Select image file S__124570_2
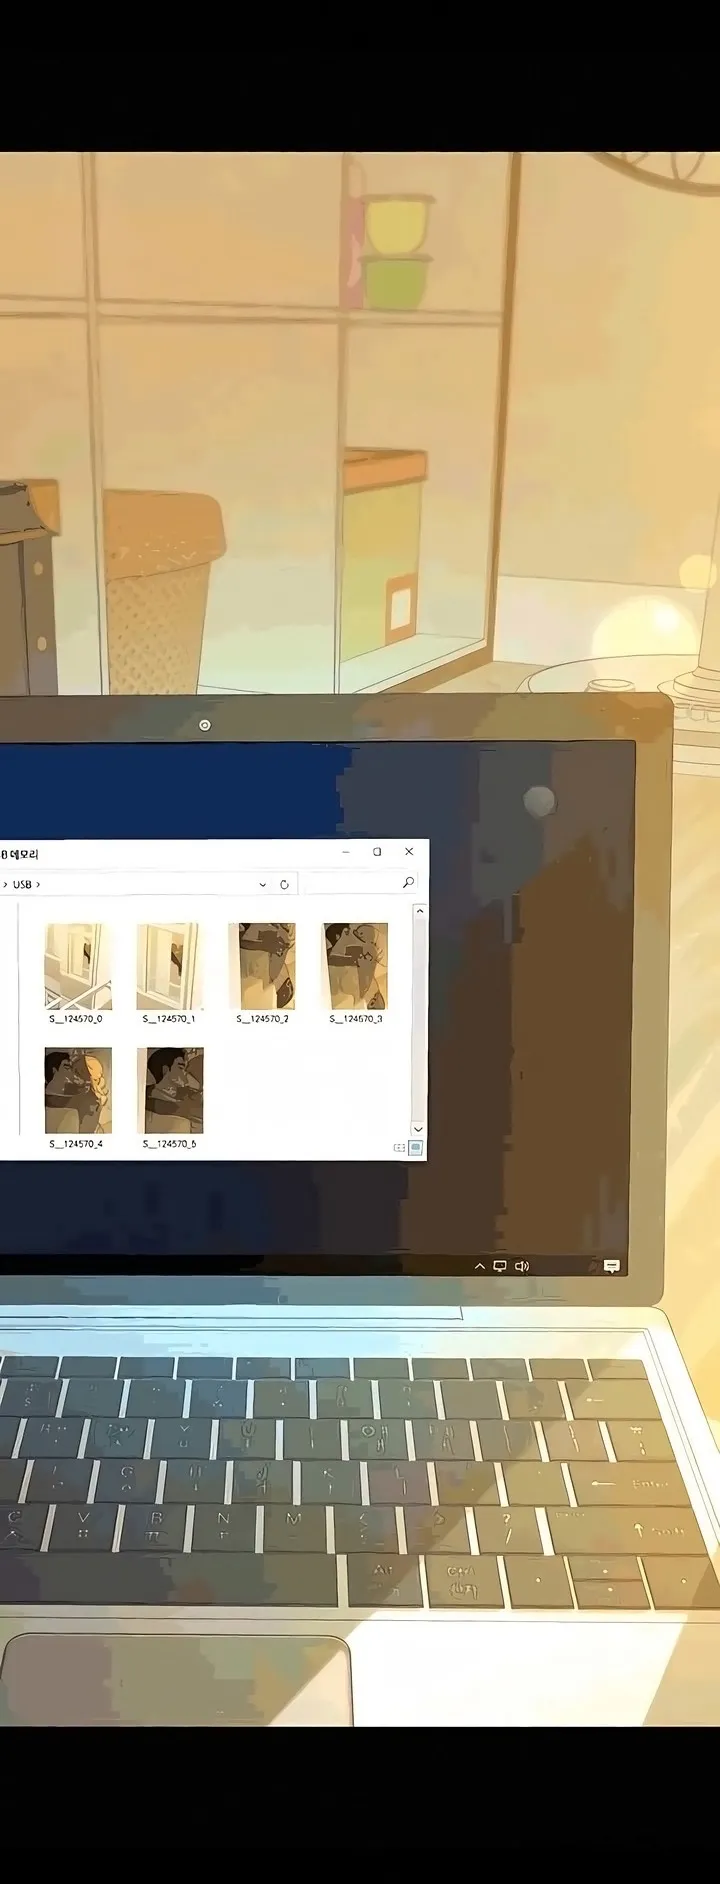The width and height of the screenshot is (720, 1884). pos(262,974)
